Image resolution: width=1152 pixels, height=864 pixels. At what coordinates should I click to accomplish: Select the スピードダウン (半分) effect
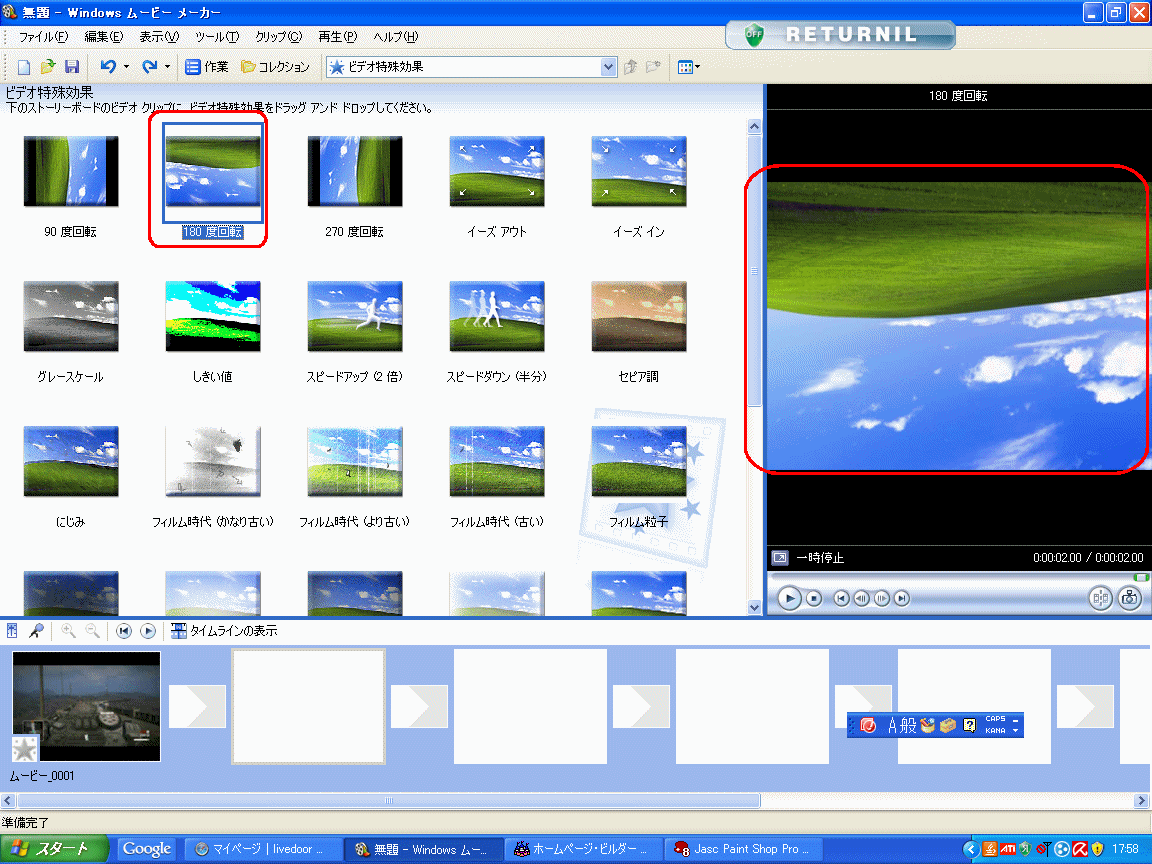tap(497, 317)
